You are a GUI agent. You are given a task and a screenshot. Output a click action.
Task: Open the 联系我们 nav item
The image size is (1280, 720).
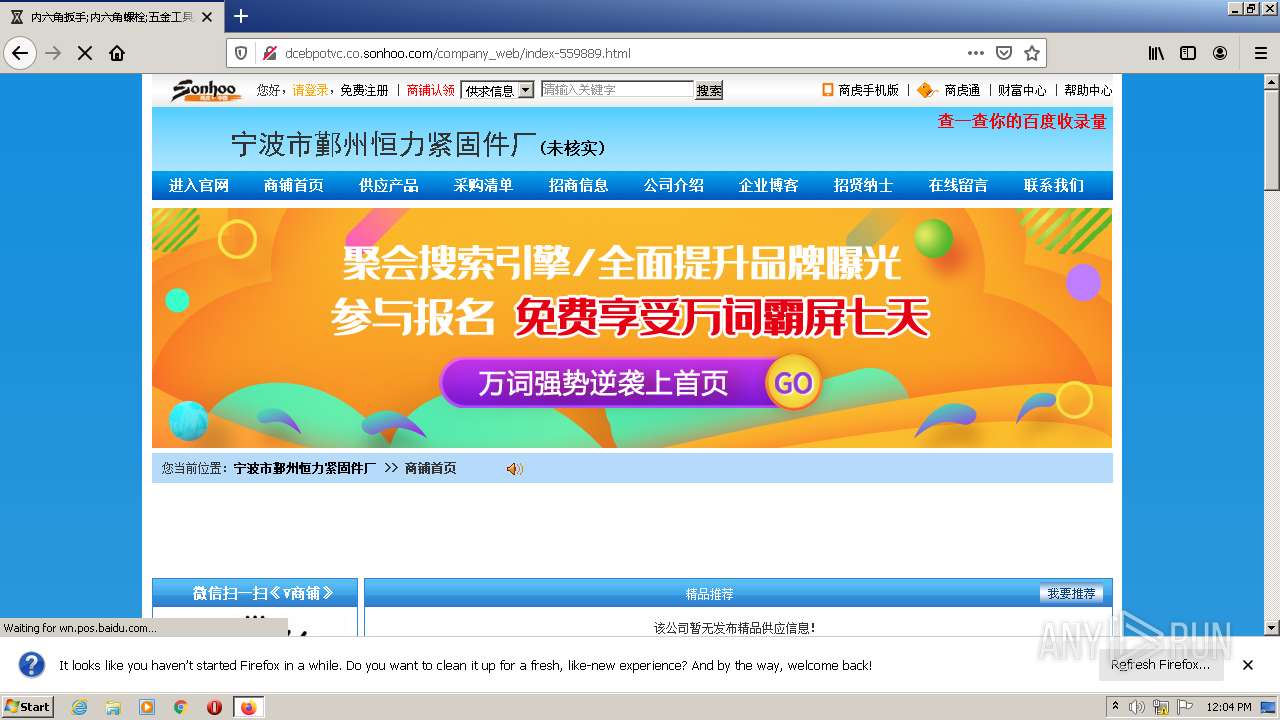click(1054, 185)
